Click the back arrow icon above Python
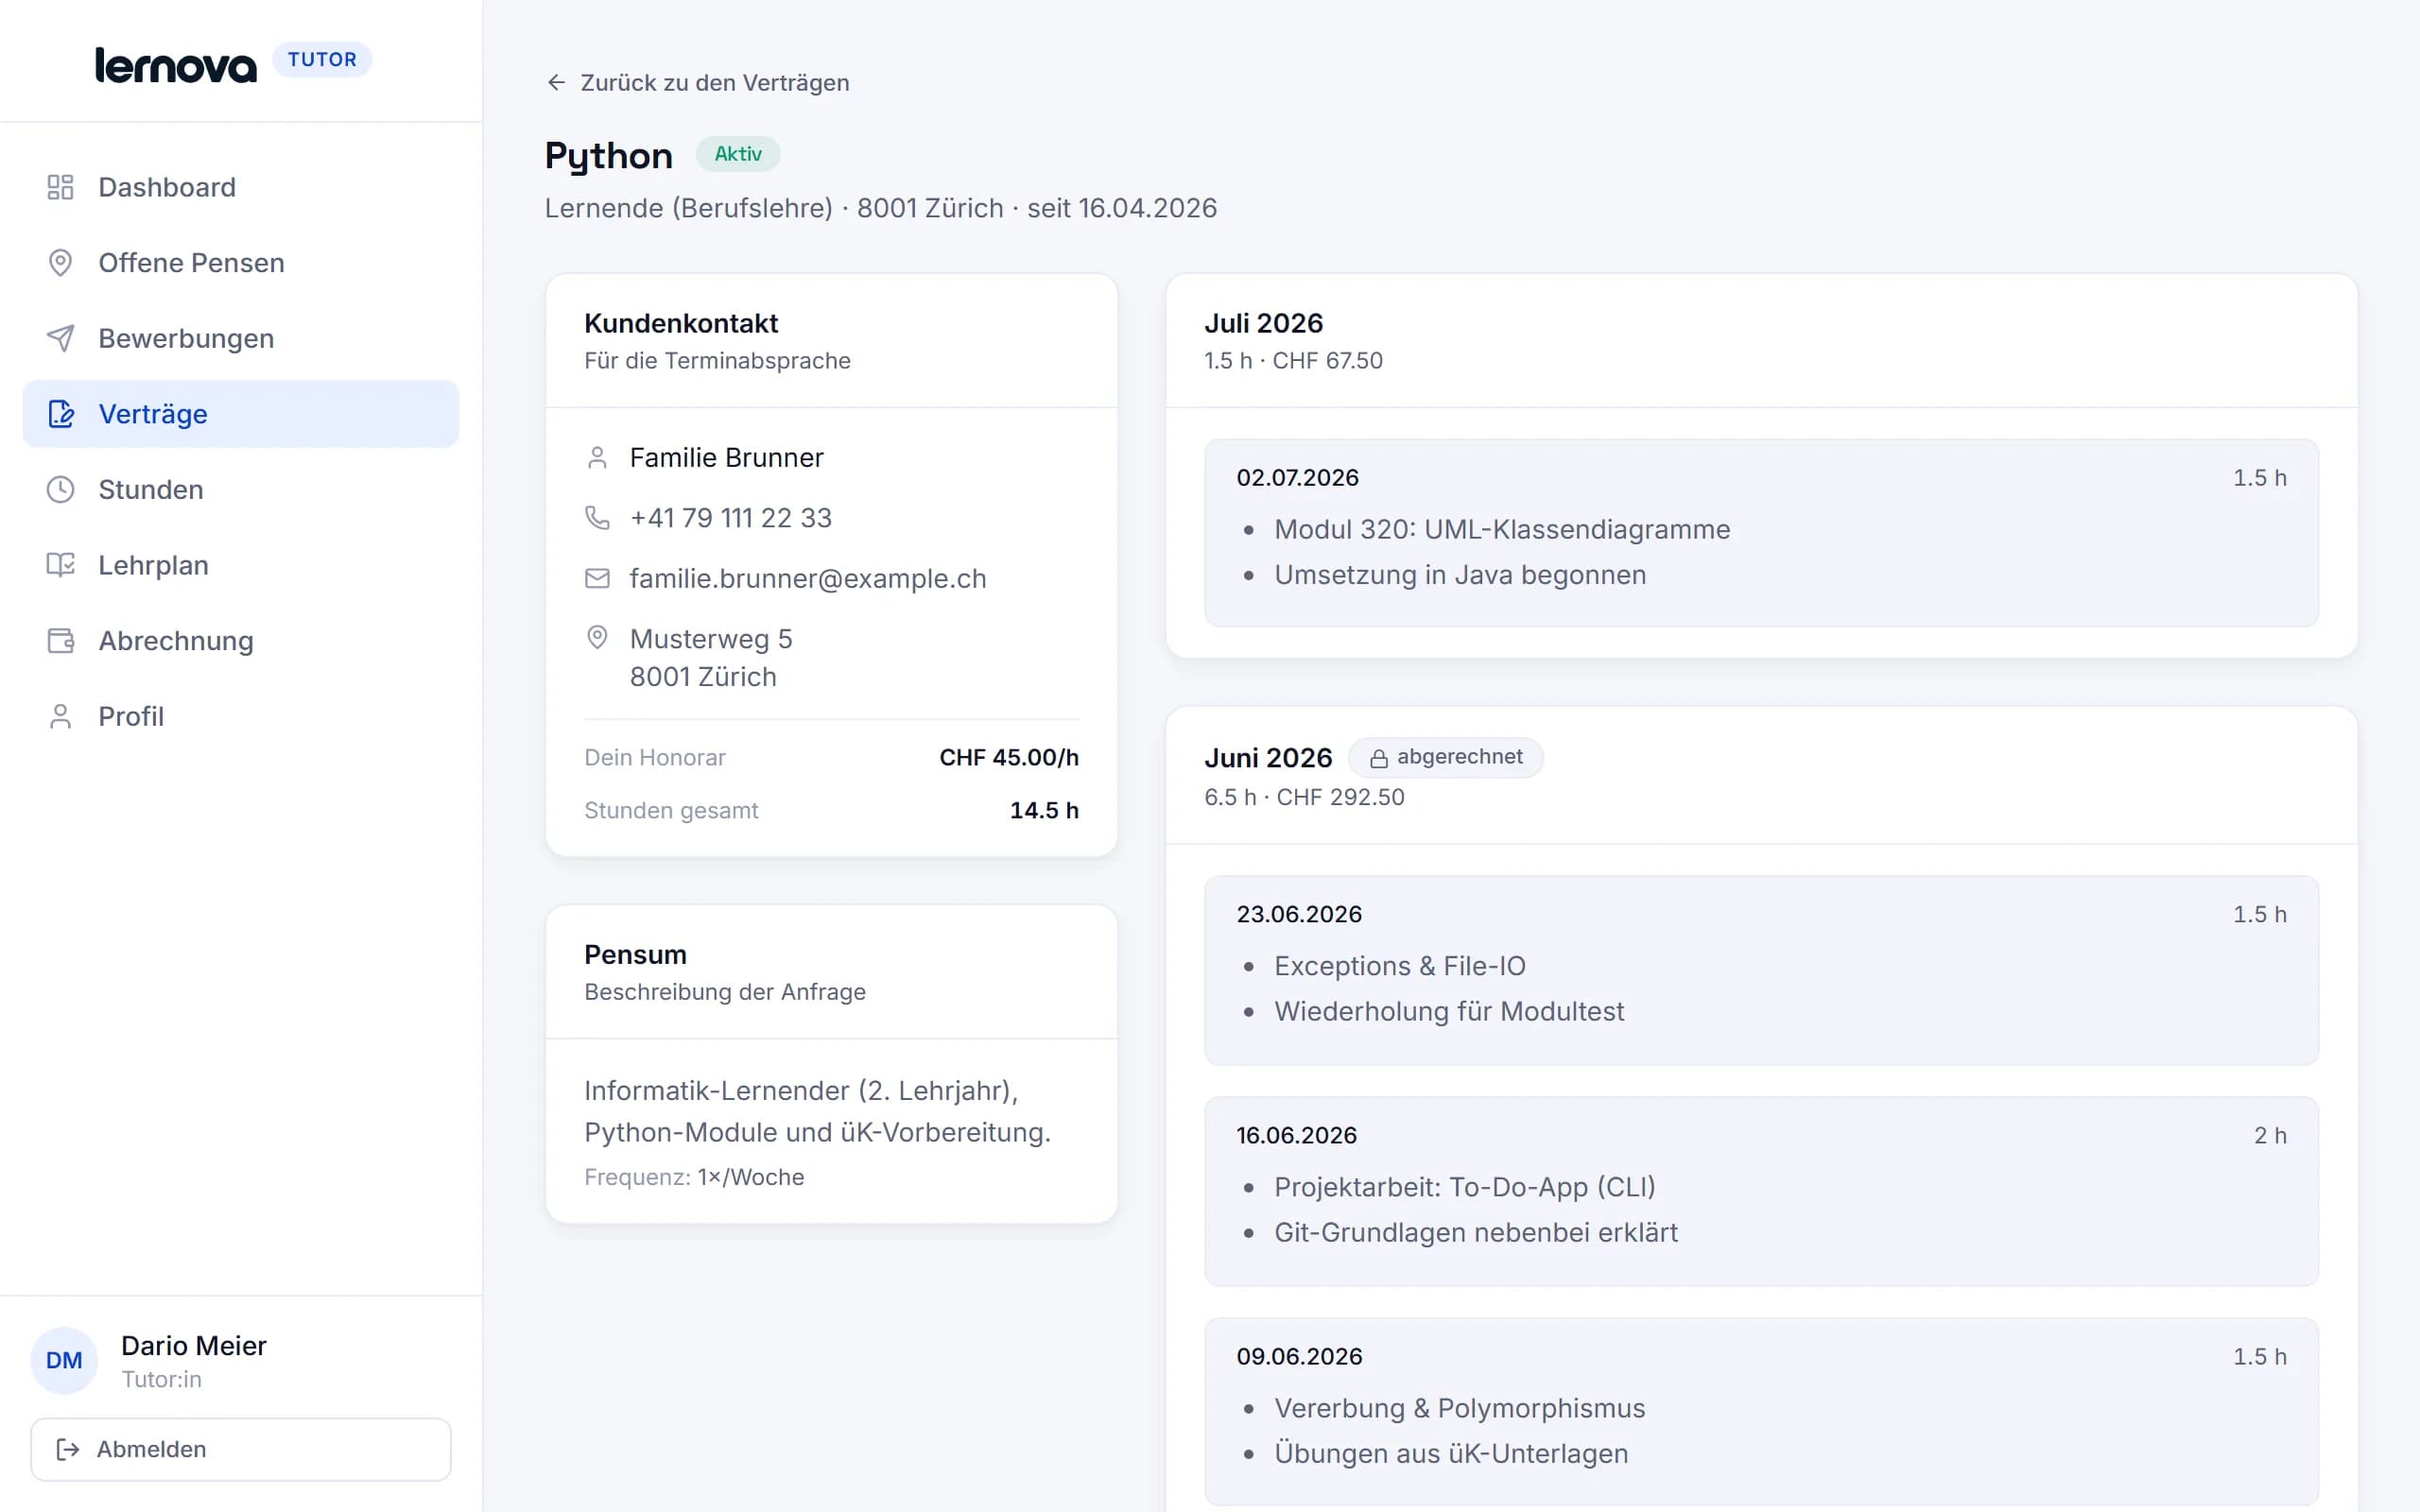Screen dimensions: 2420x1512 556,82
